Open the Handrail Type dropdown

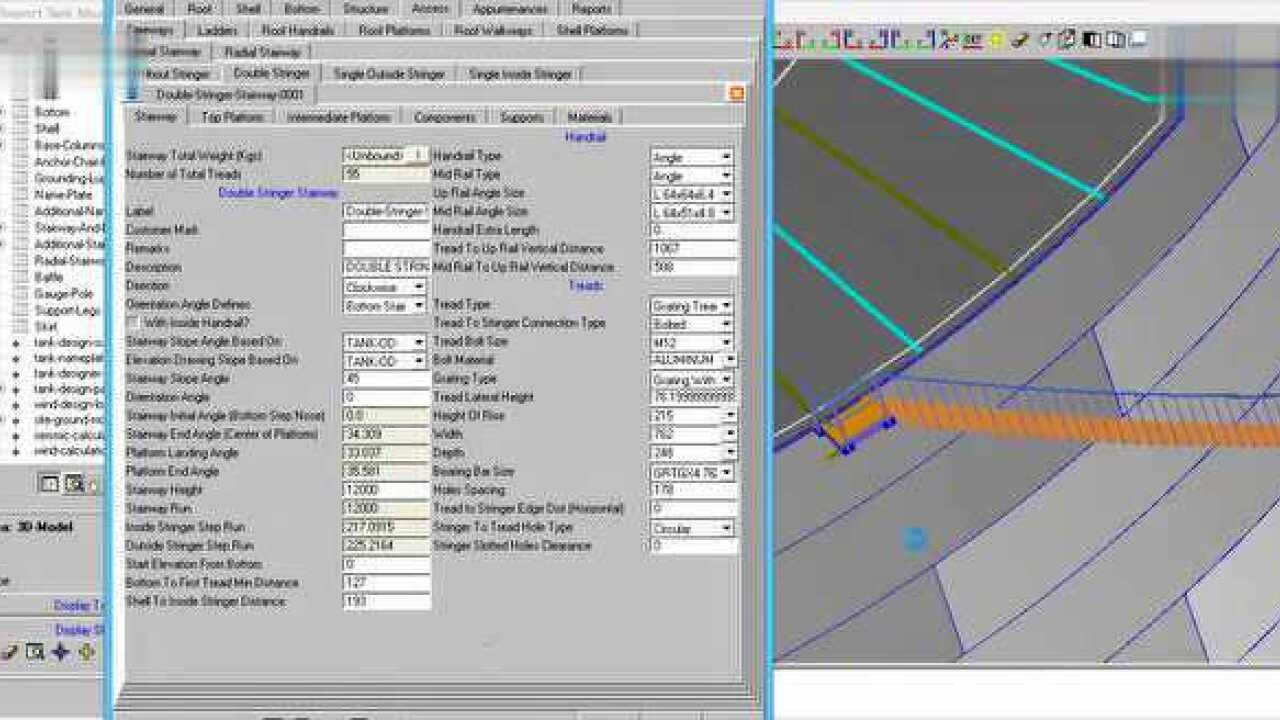coord(725,157)
